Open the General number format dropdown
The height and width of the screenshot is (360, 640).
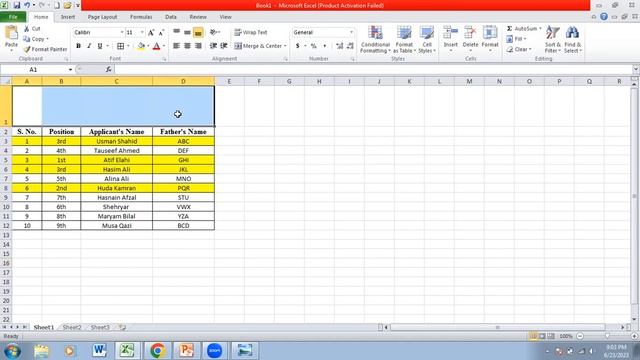pyautogui.click(x=351, y=32)
